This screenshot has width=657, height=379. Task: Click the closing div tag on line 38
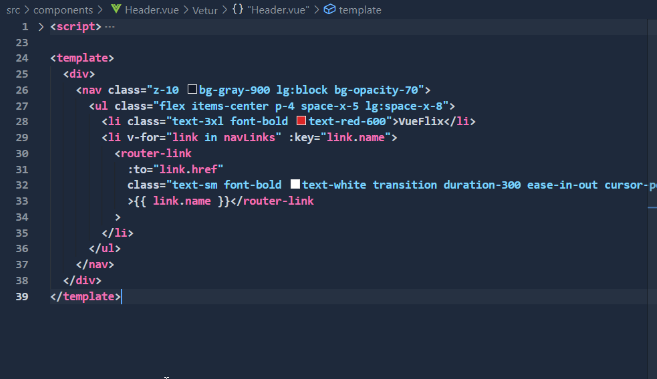coord(82,280)
